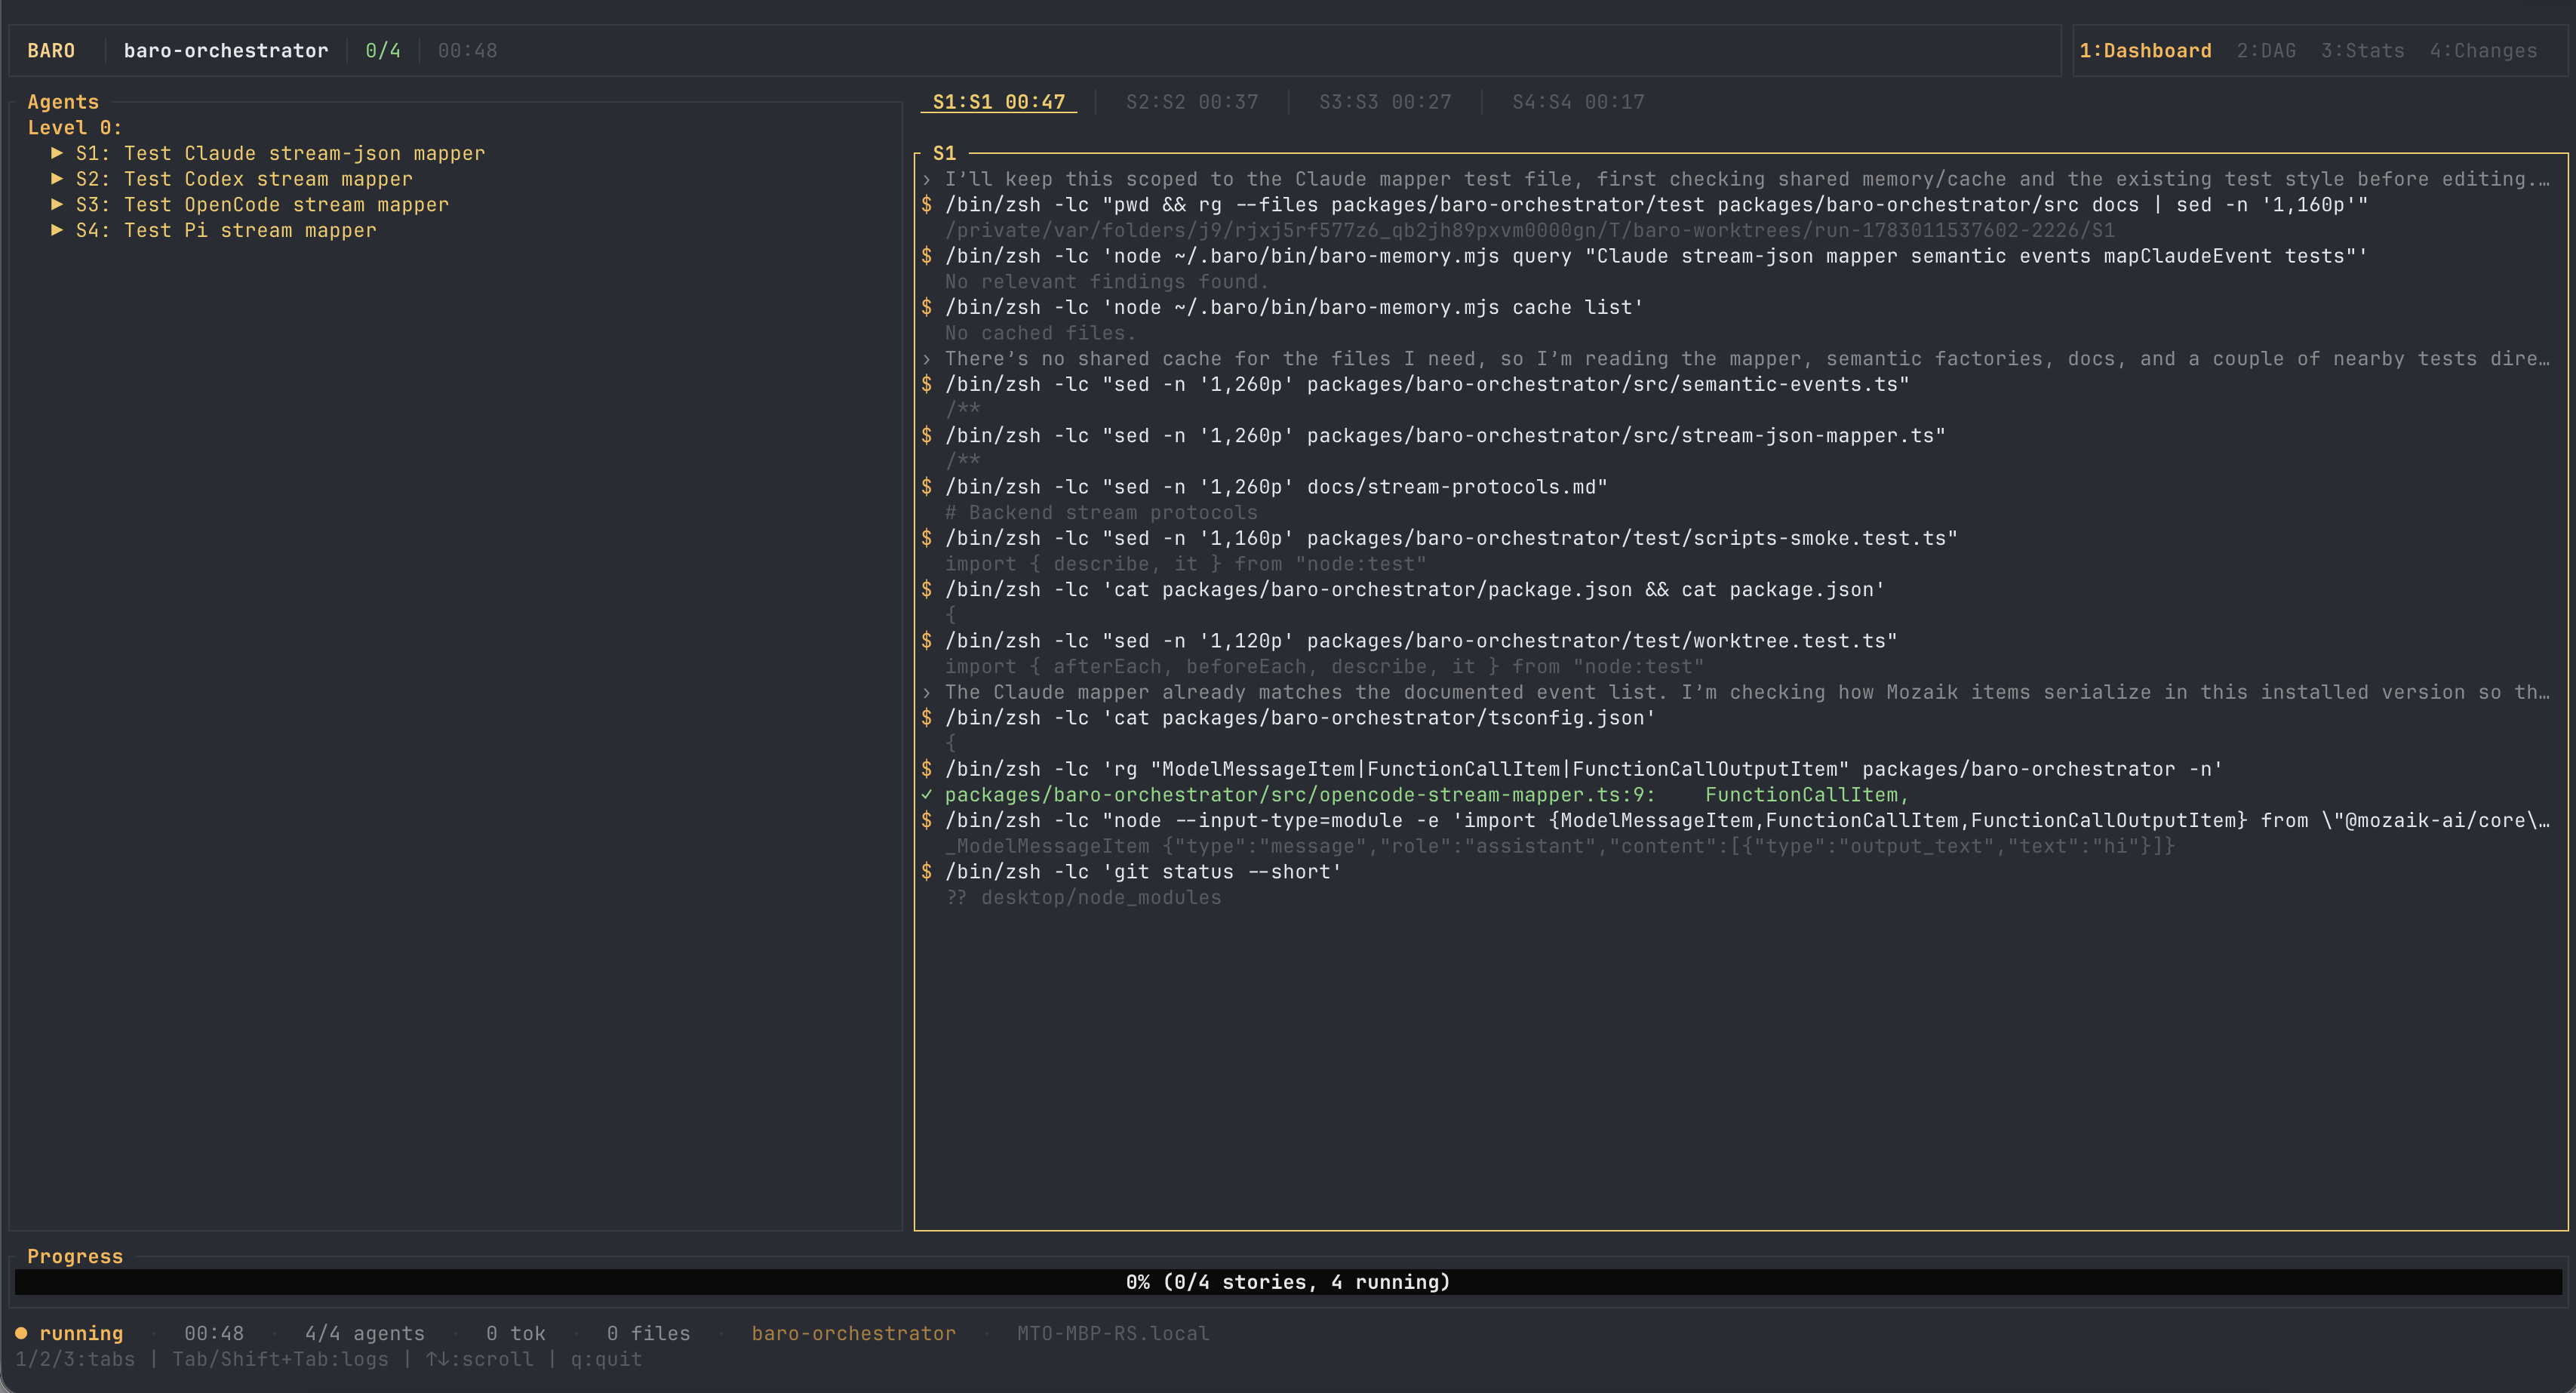Click the BARO app label in header
The width and height of the screenshot is (2576, 1393).
[51, 51]
